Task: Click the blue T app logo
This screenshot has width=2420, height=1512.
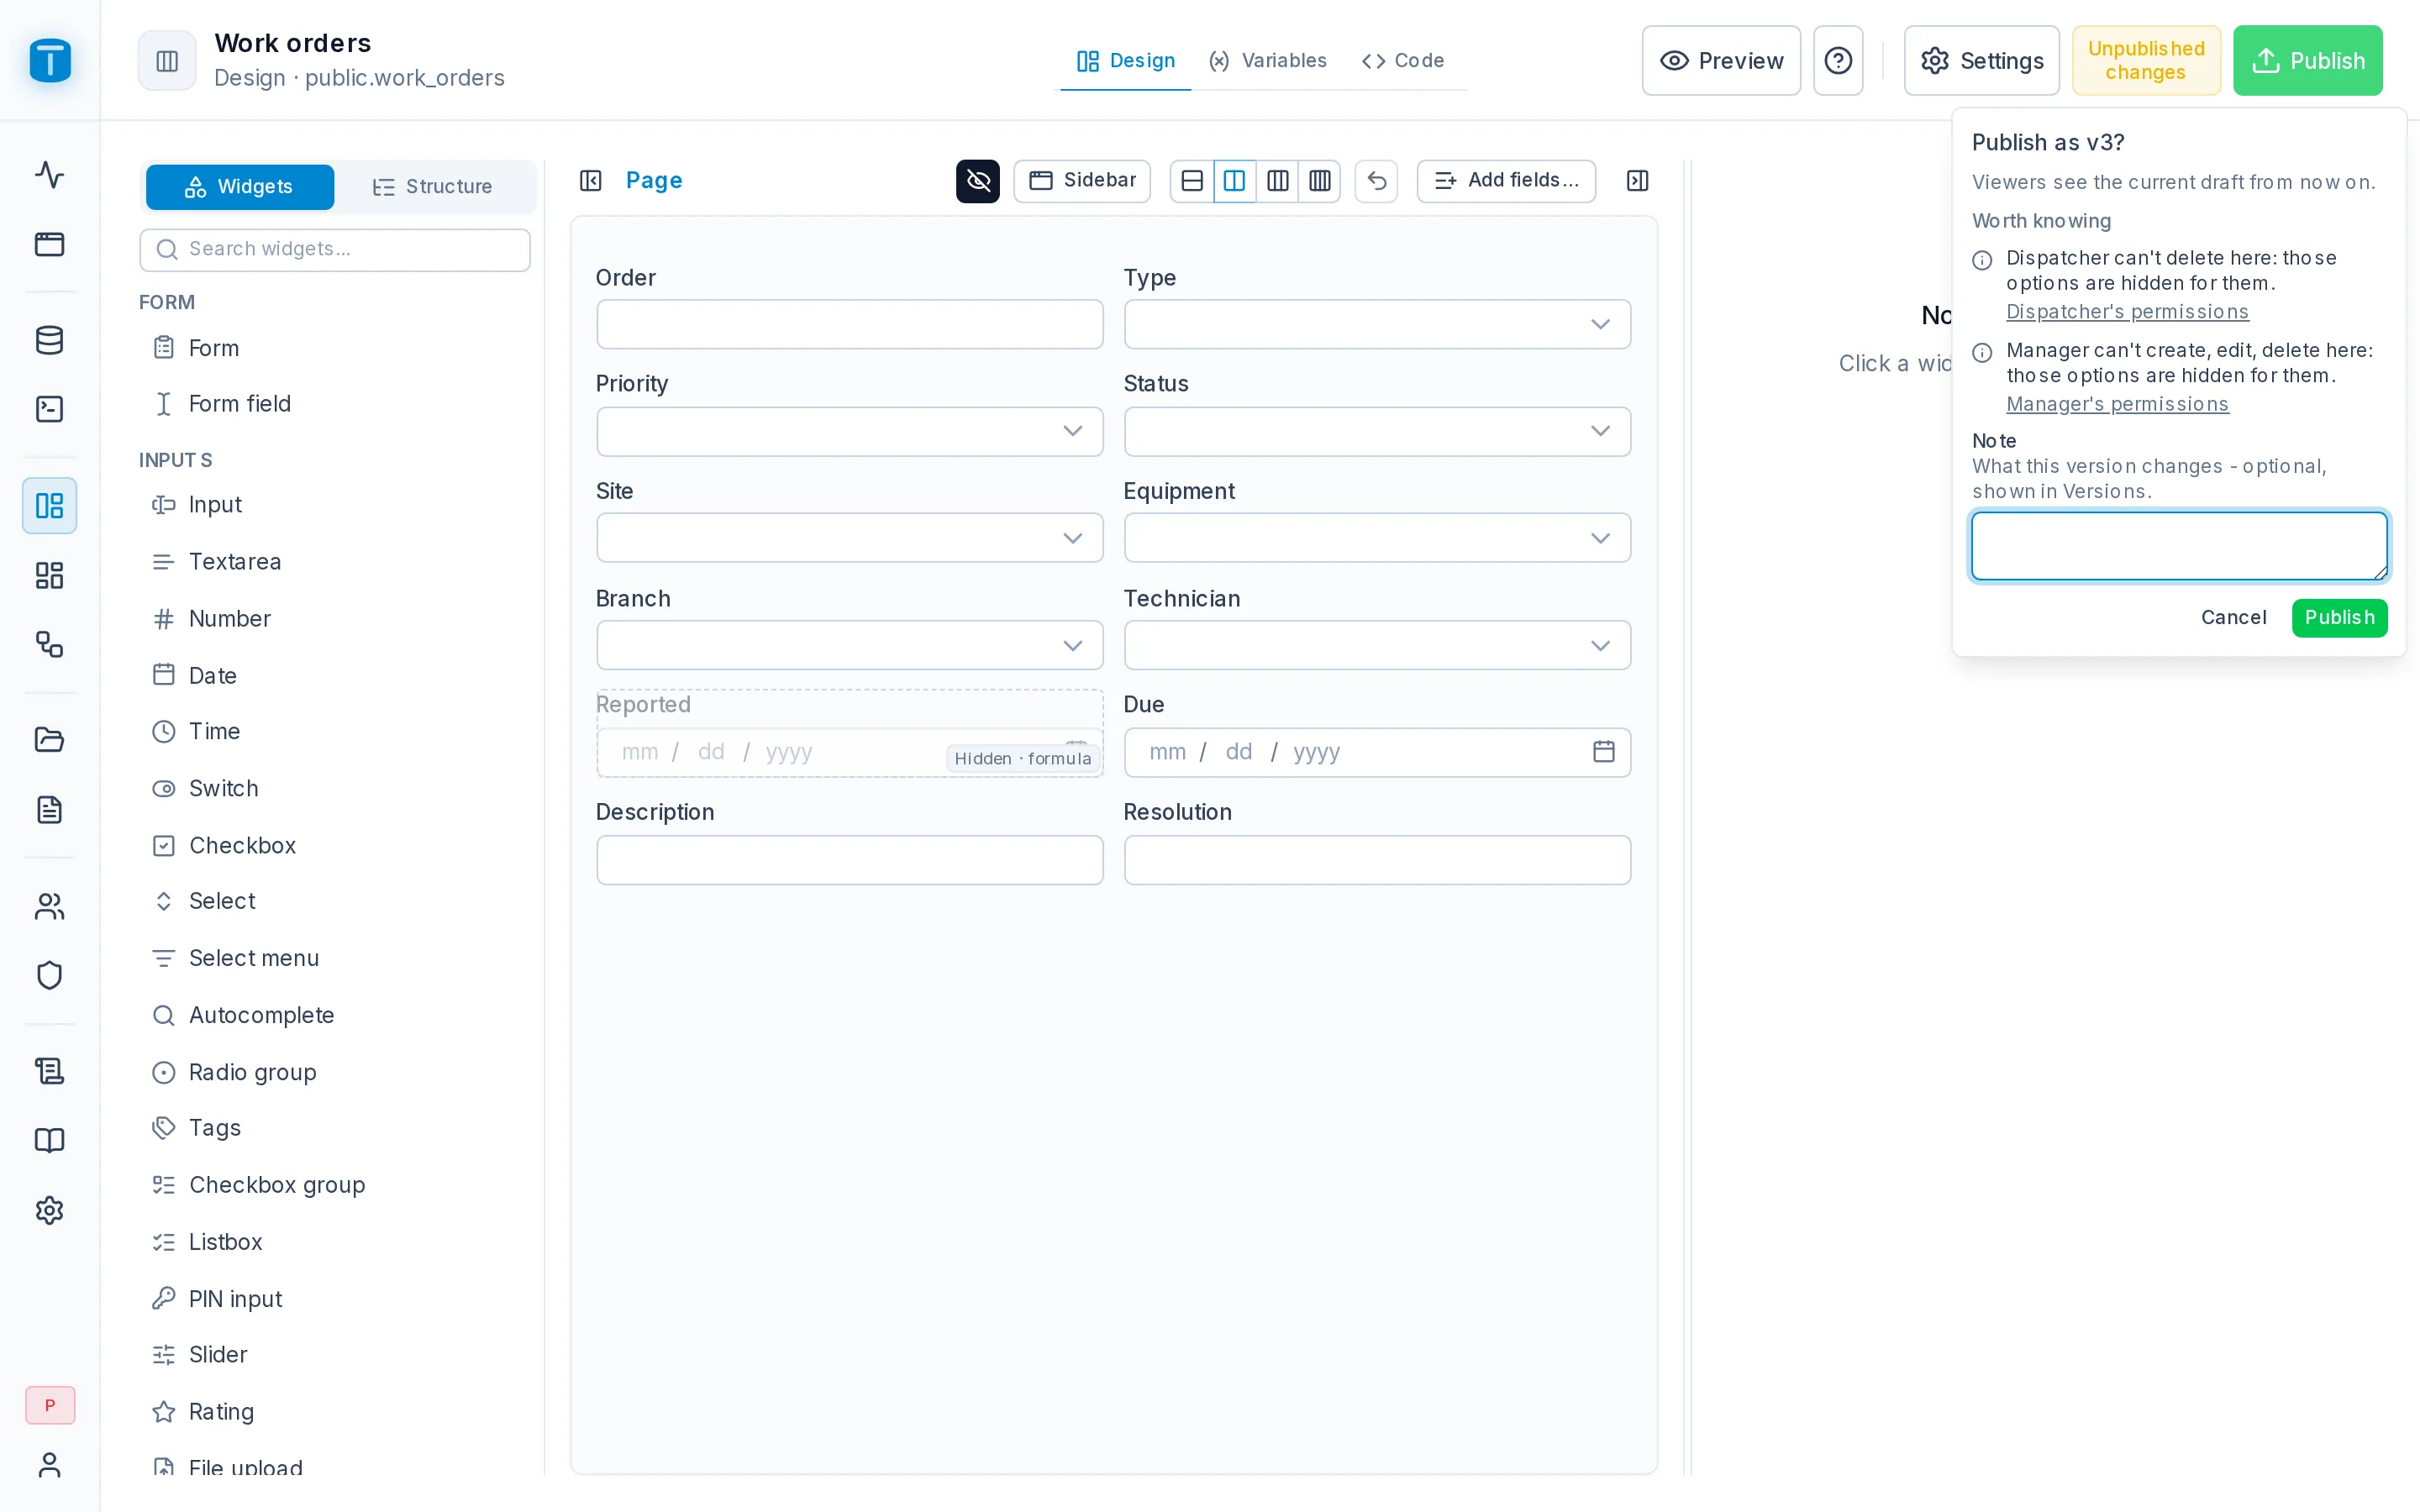Action: tap(50, 60)
